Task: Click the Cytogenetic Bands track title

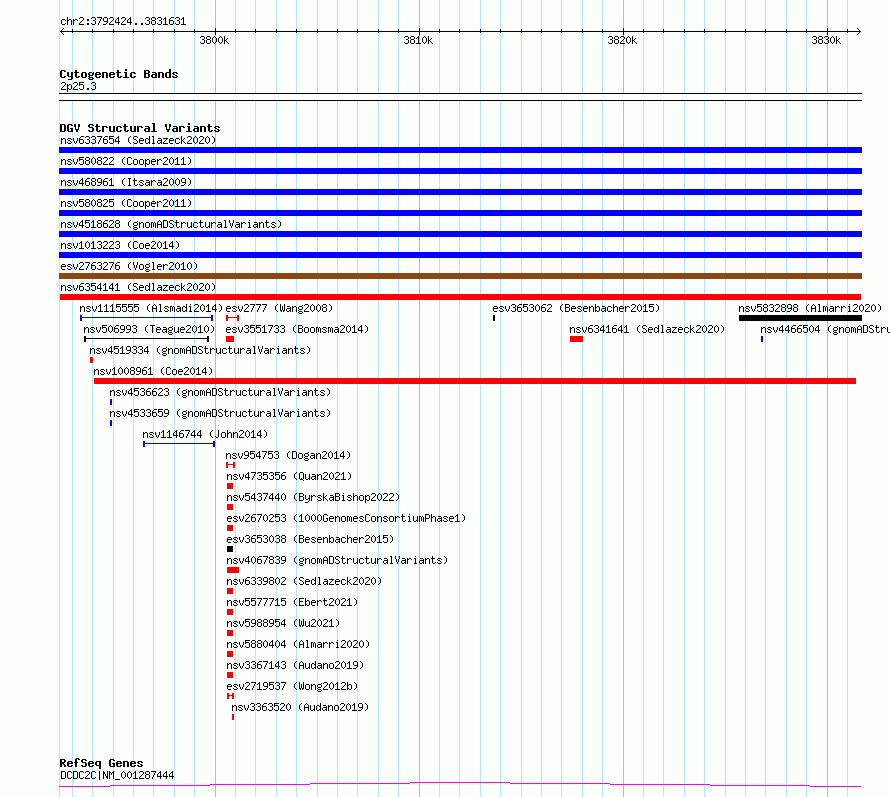Action: pos(119,74)
